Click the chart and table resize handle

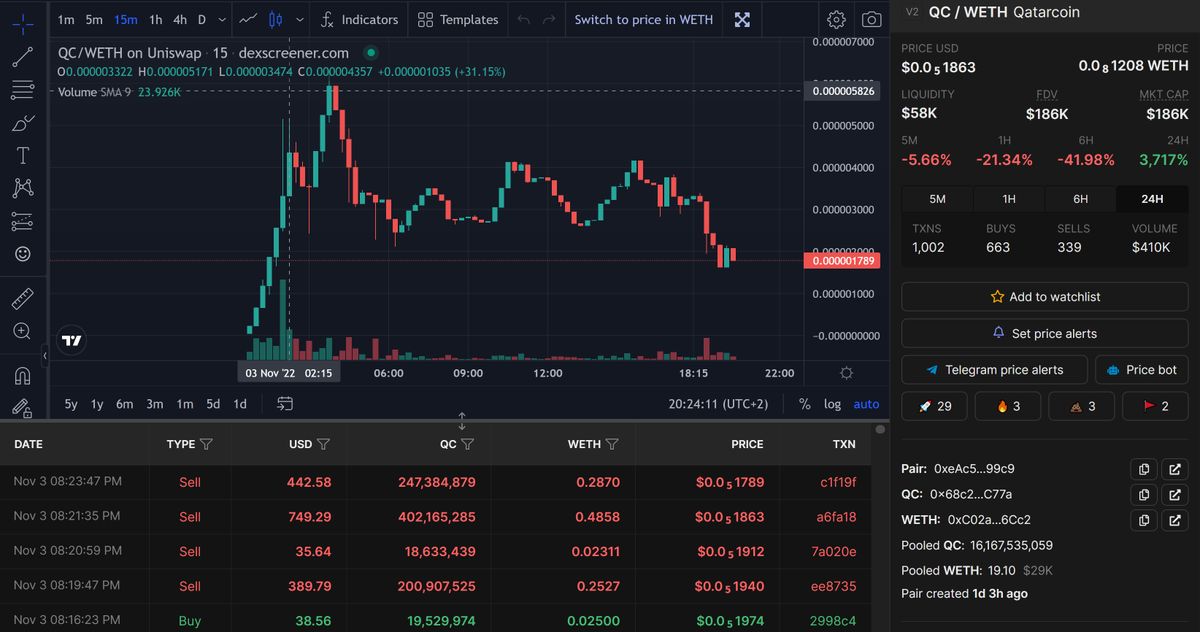pyautogui.click(x=461, y=421)
